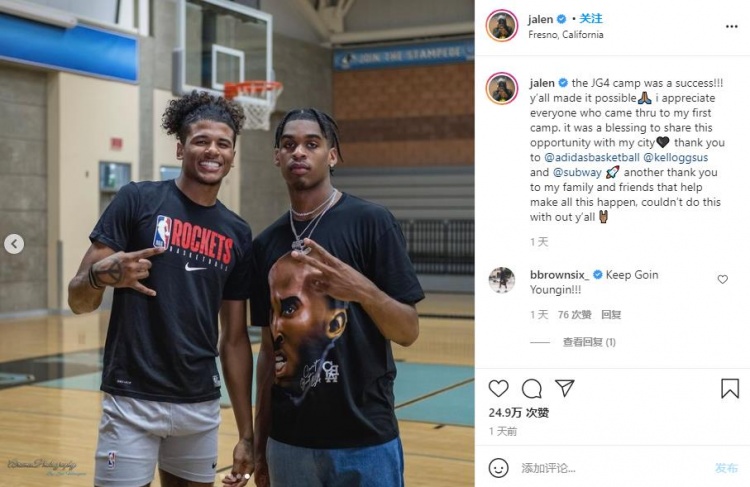Focus the 添加评论 comment input field
750x487 pixels.
click(x=612, y=468)
